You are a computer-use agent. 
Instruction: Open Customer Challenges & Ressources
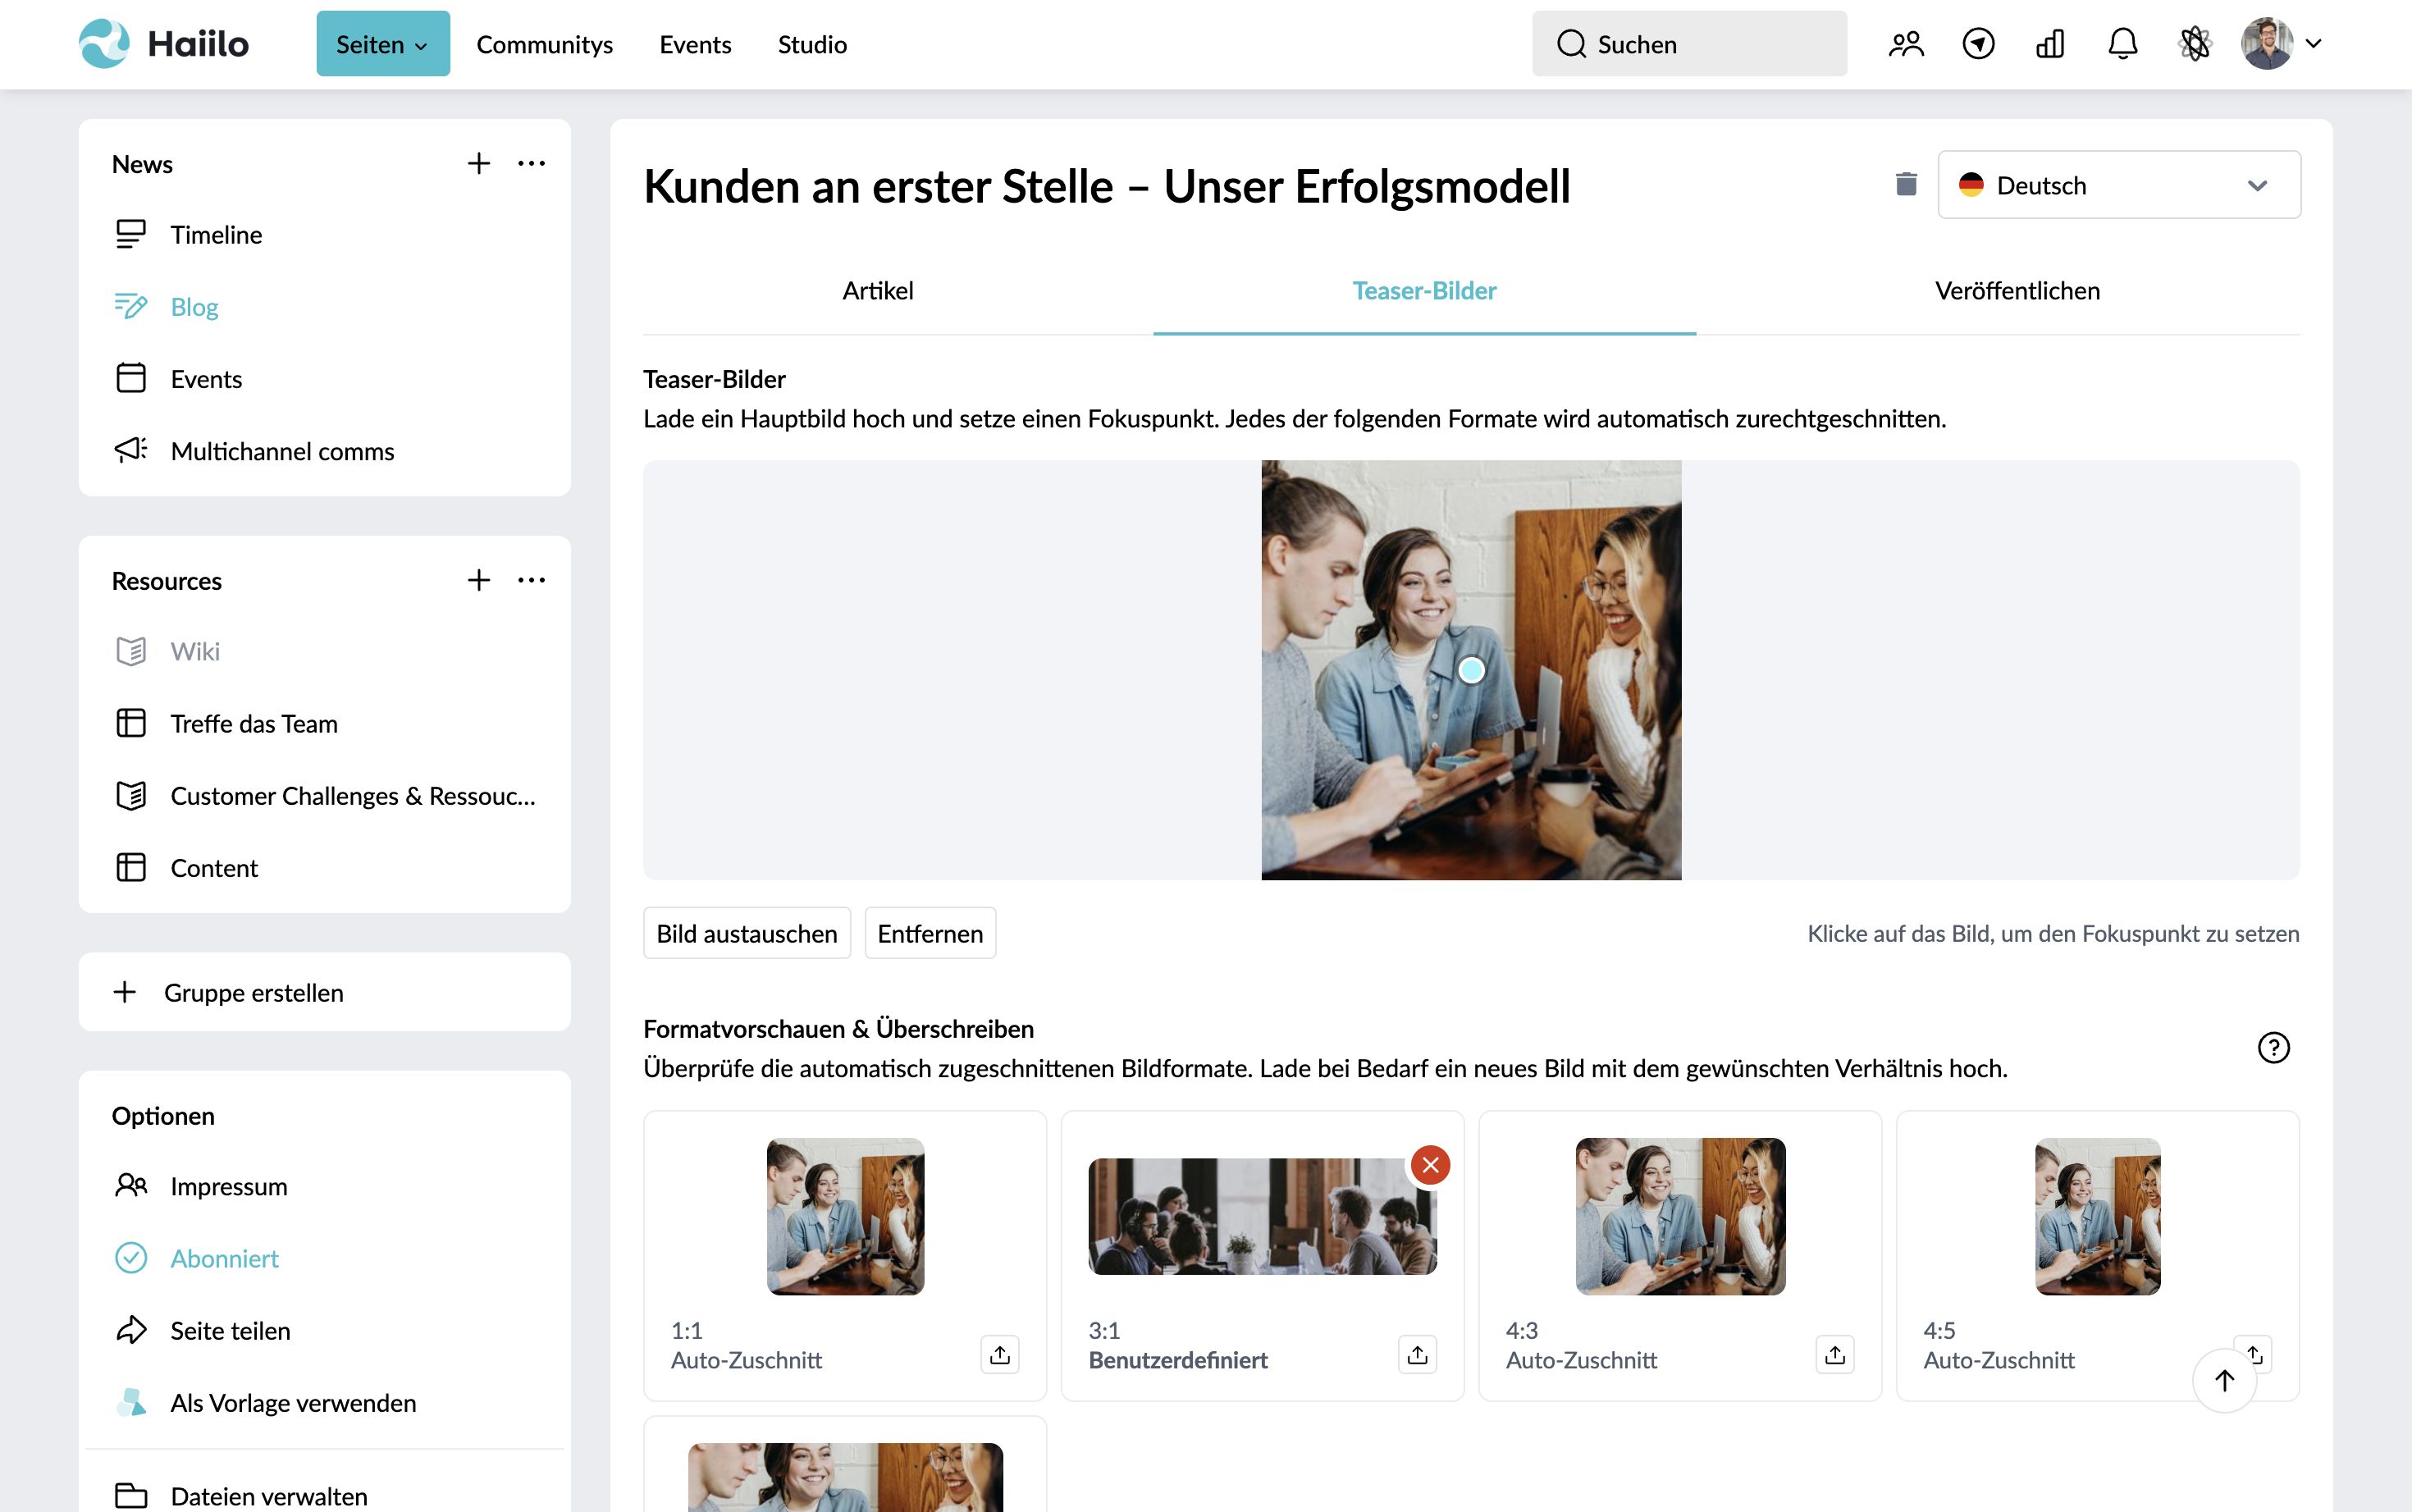tap(324, 795)
